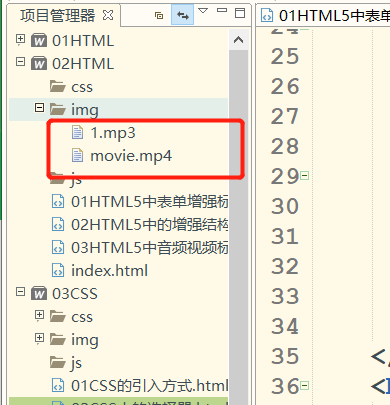
Task: Expand the 01HTML project node
Action: (20, 39)
